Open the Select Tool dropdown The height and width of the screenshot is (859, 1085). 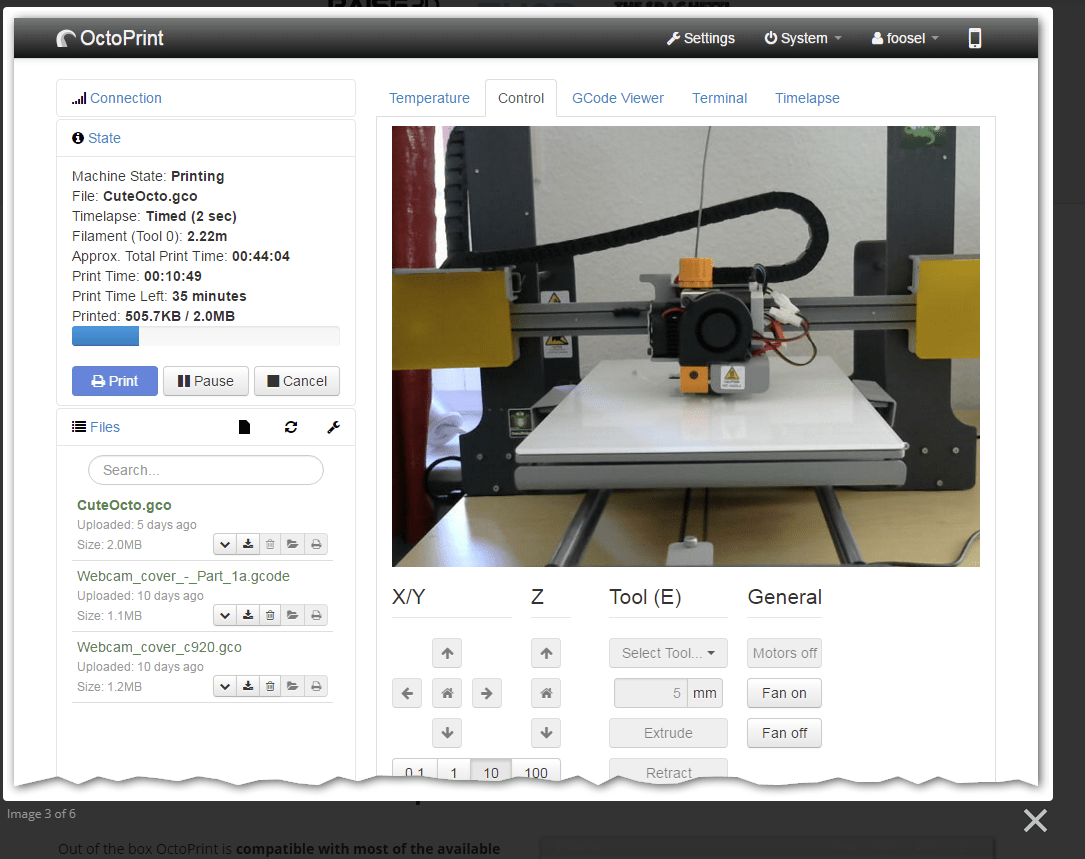pos(668,653)
